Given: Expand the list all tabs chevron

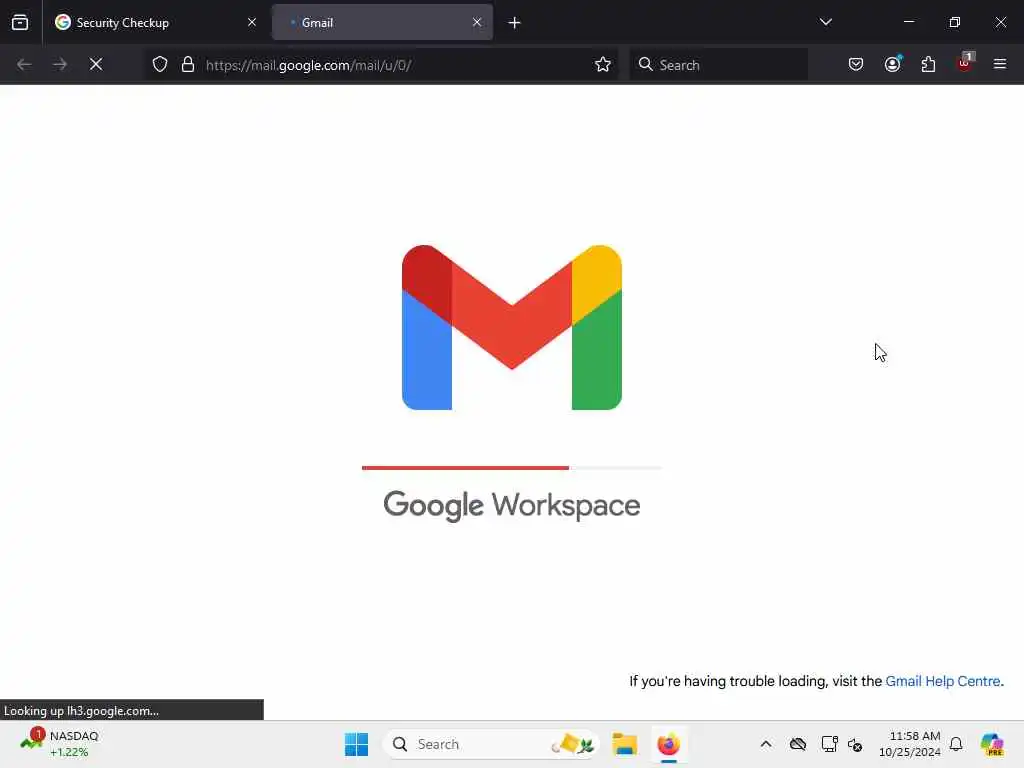Looking at the screenshot, I should click(x=825, y=22).
